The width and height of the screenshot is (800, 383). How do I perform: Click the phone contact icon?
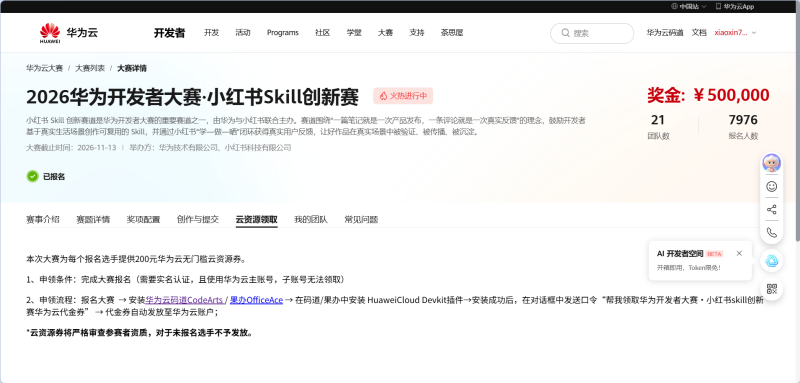pos(771,233)
